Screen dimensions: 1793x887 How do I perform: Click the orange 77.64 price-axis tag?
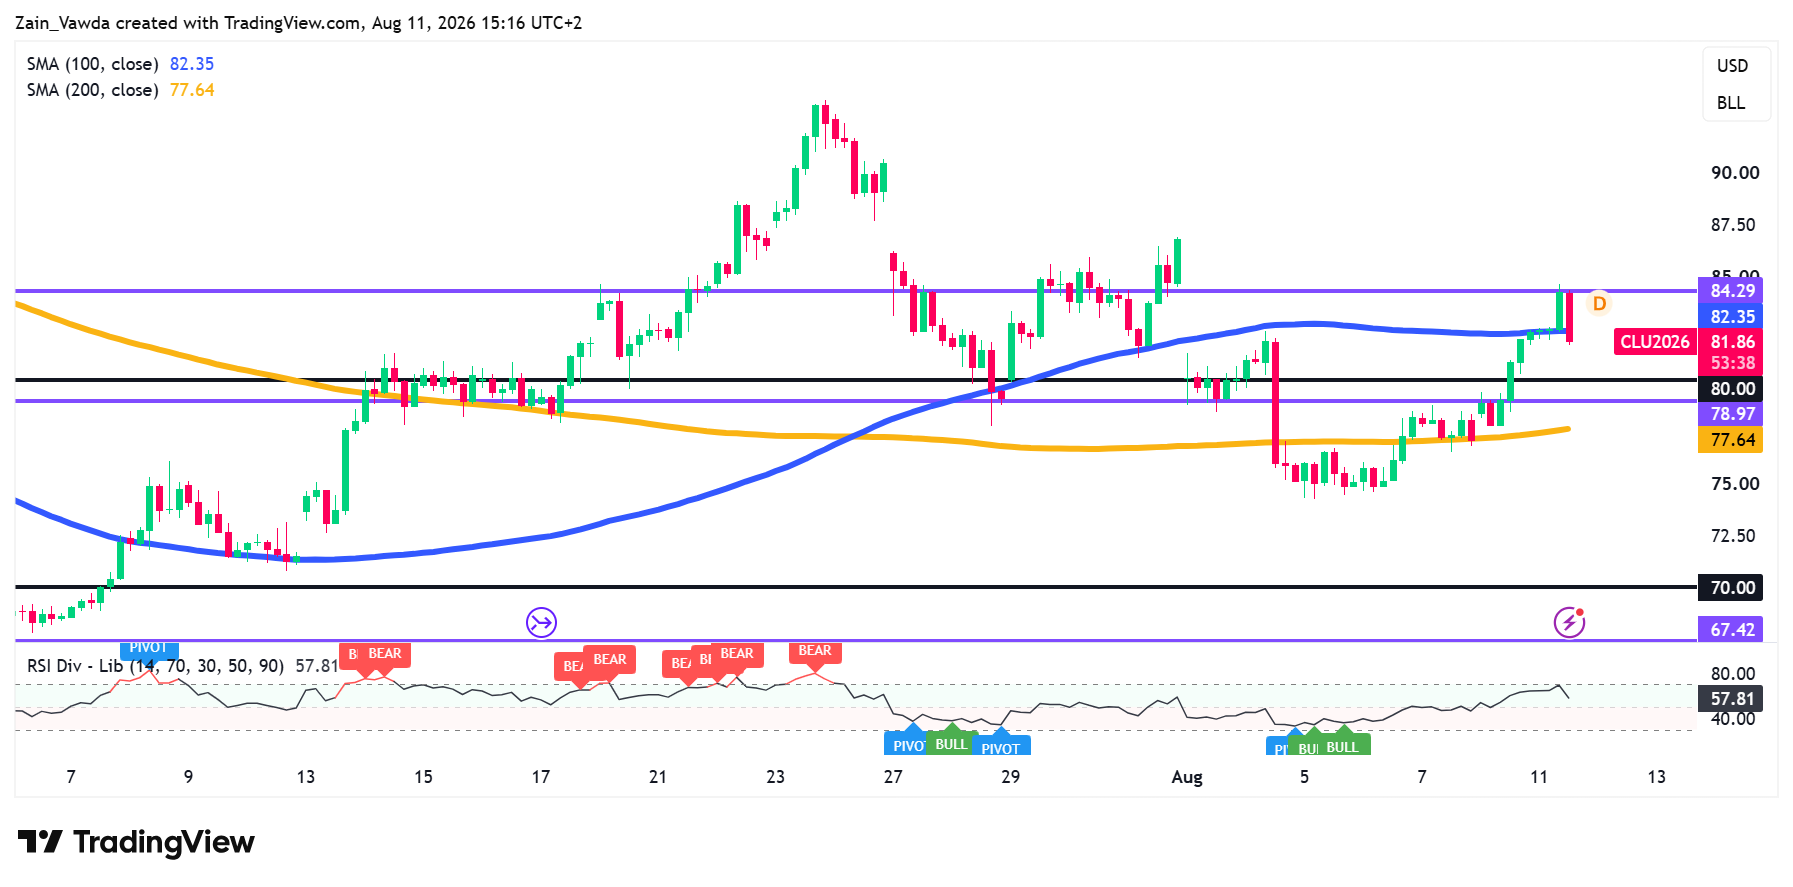tap(1731, 440)
